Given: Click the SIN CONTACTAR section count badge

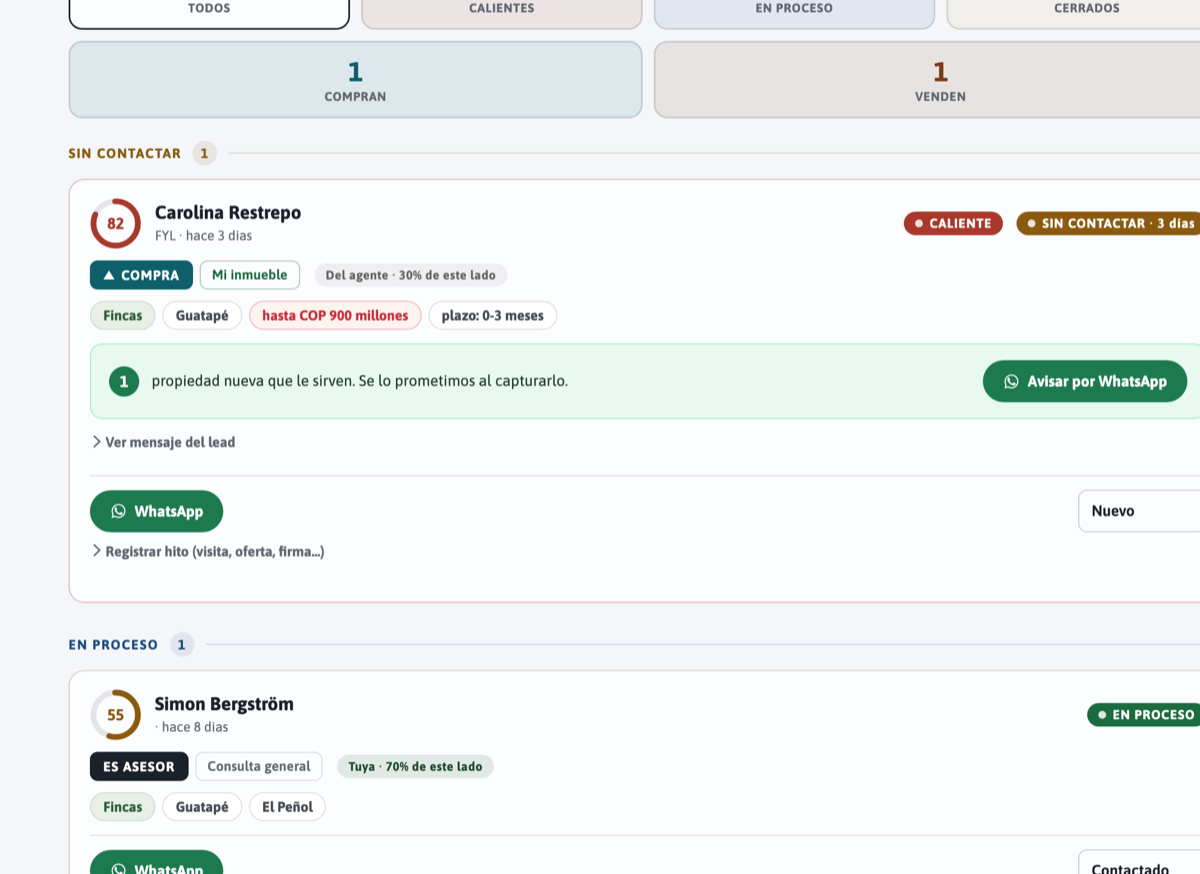Looking at the screenshot, I should pos(204,153).
